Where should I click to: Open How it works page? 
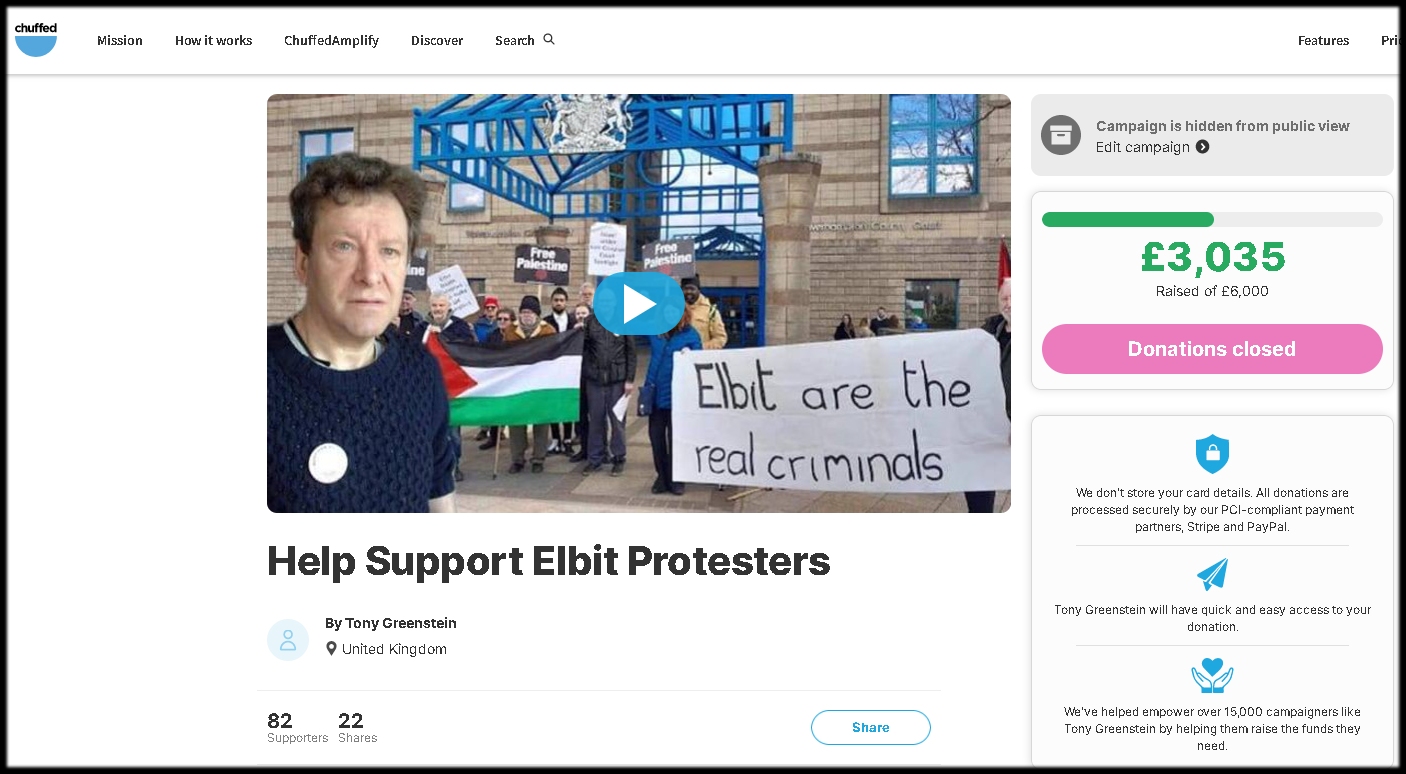[x=213, y=41]
